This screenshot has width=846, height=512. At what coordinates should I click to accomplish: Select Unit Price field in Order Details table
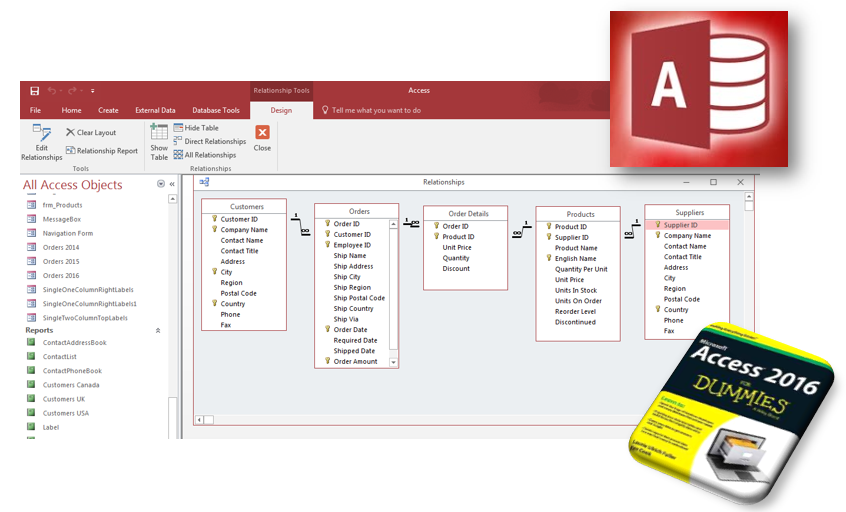point(457,247)
